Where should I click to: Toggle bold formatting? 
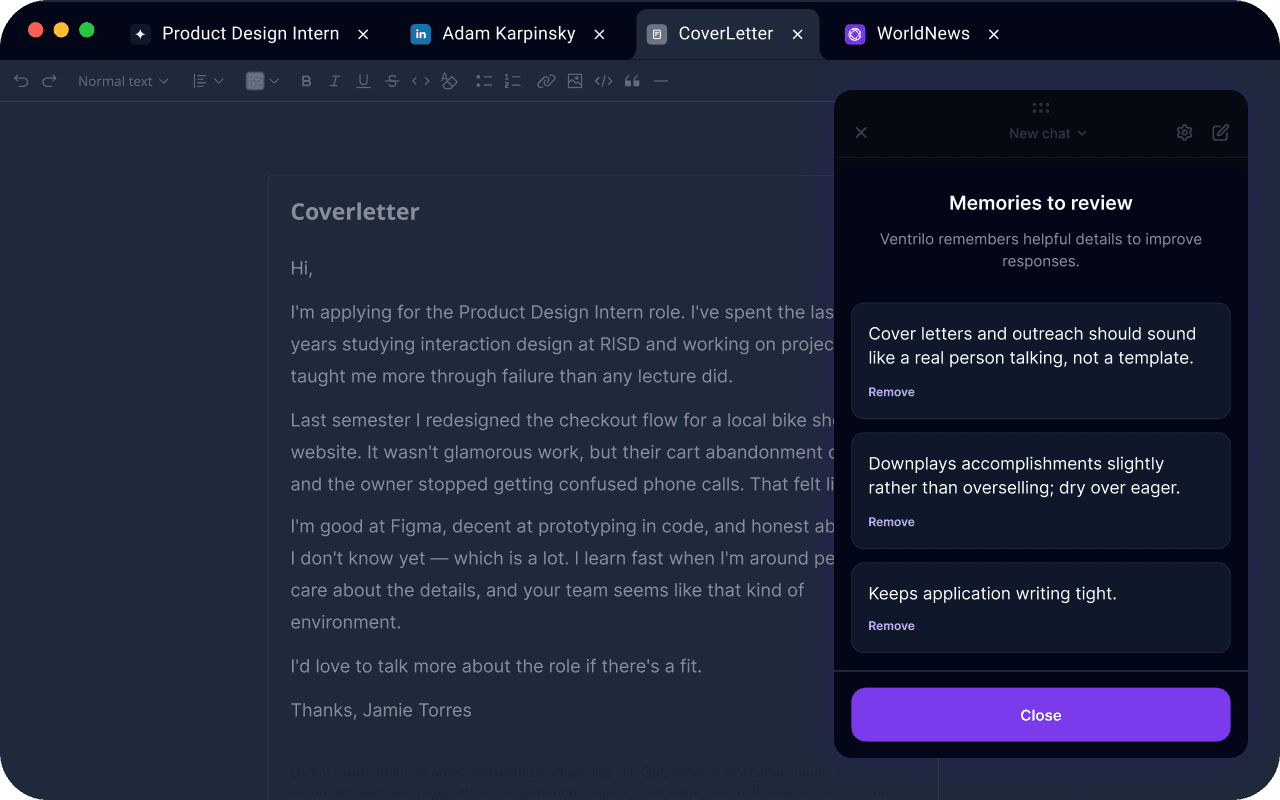pos(306,81)
